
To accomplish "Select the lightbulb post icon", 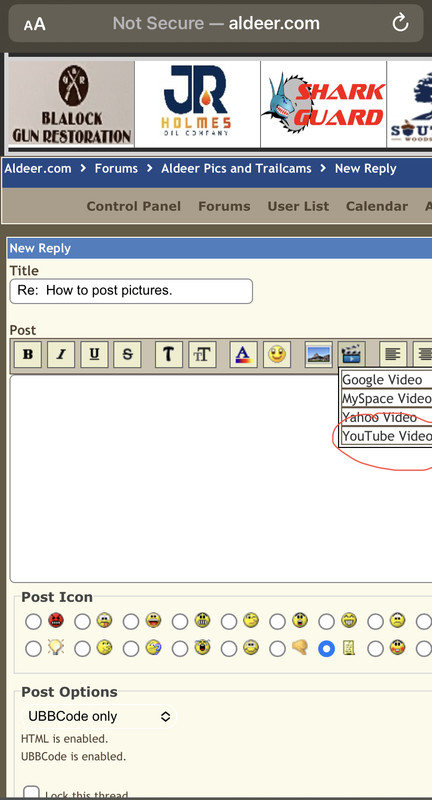I will (33, 648).
